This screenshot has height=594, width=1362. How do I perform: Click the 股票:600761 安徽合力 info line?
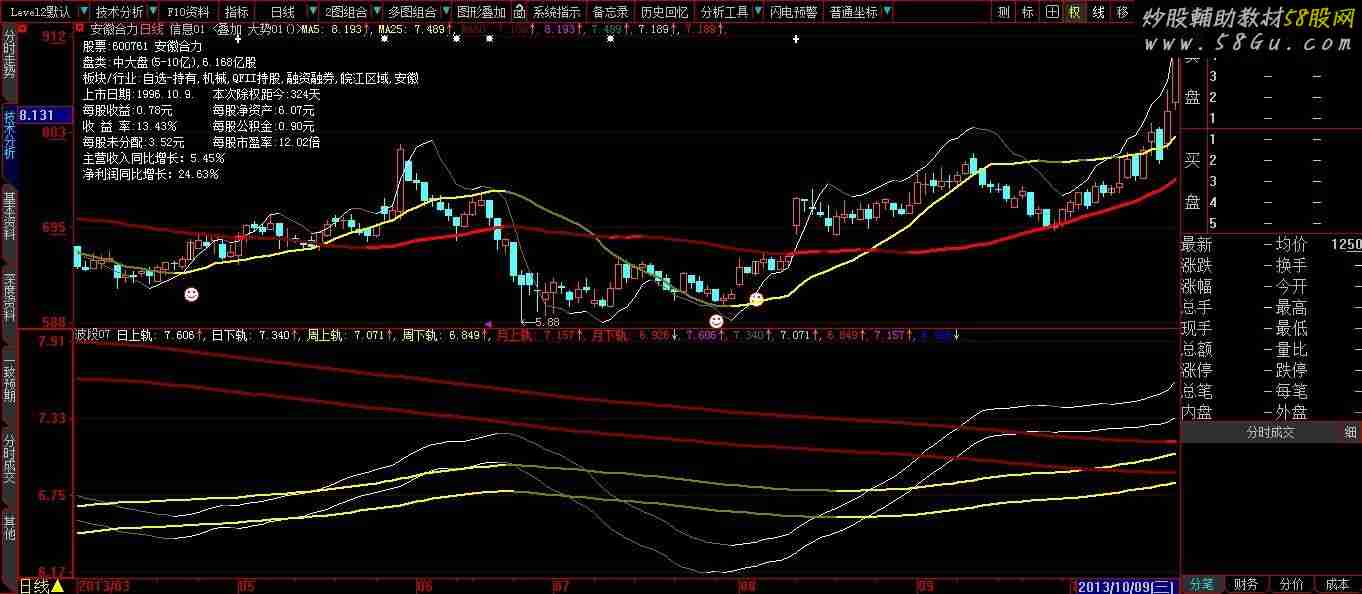pos(142,47)
